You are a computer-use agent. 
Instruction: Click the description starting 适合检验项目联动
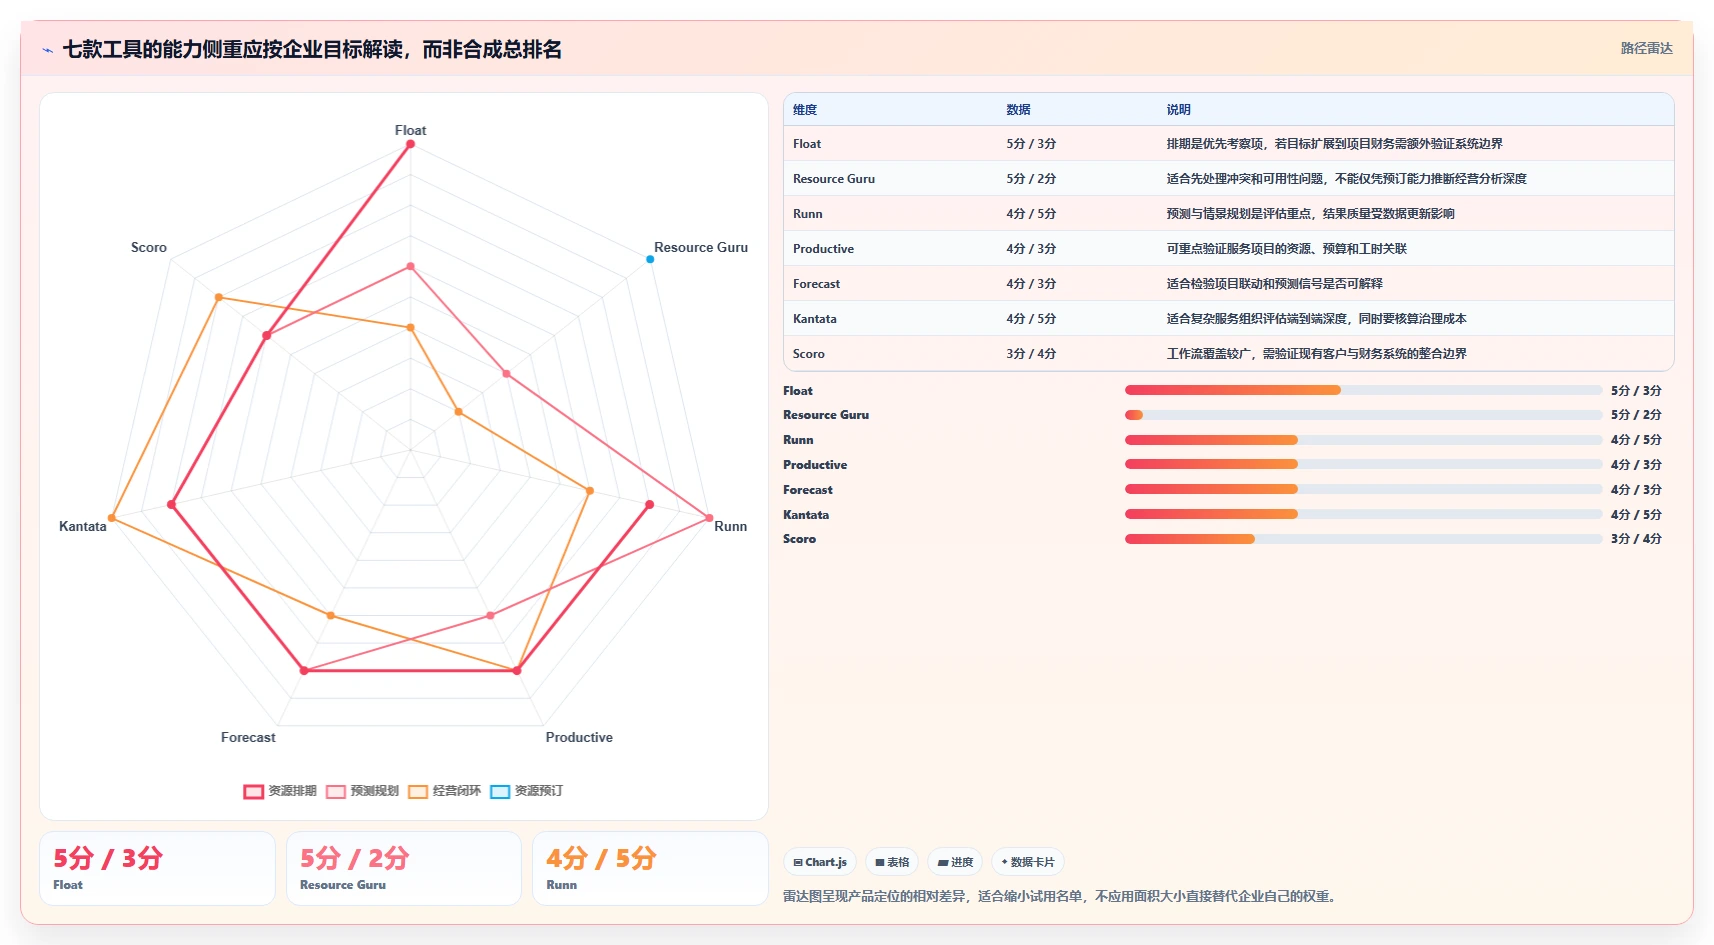1274,284
